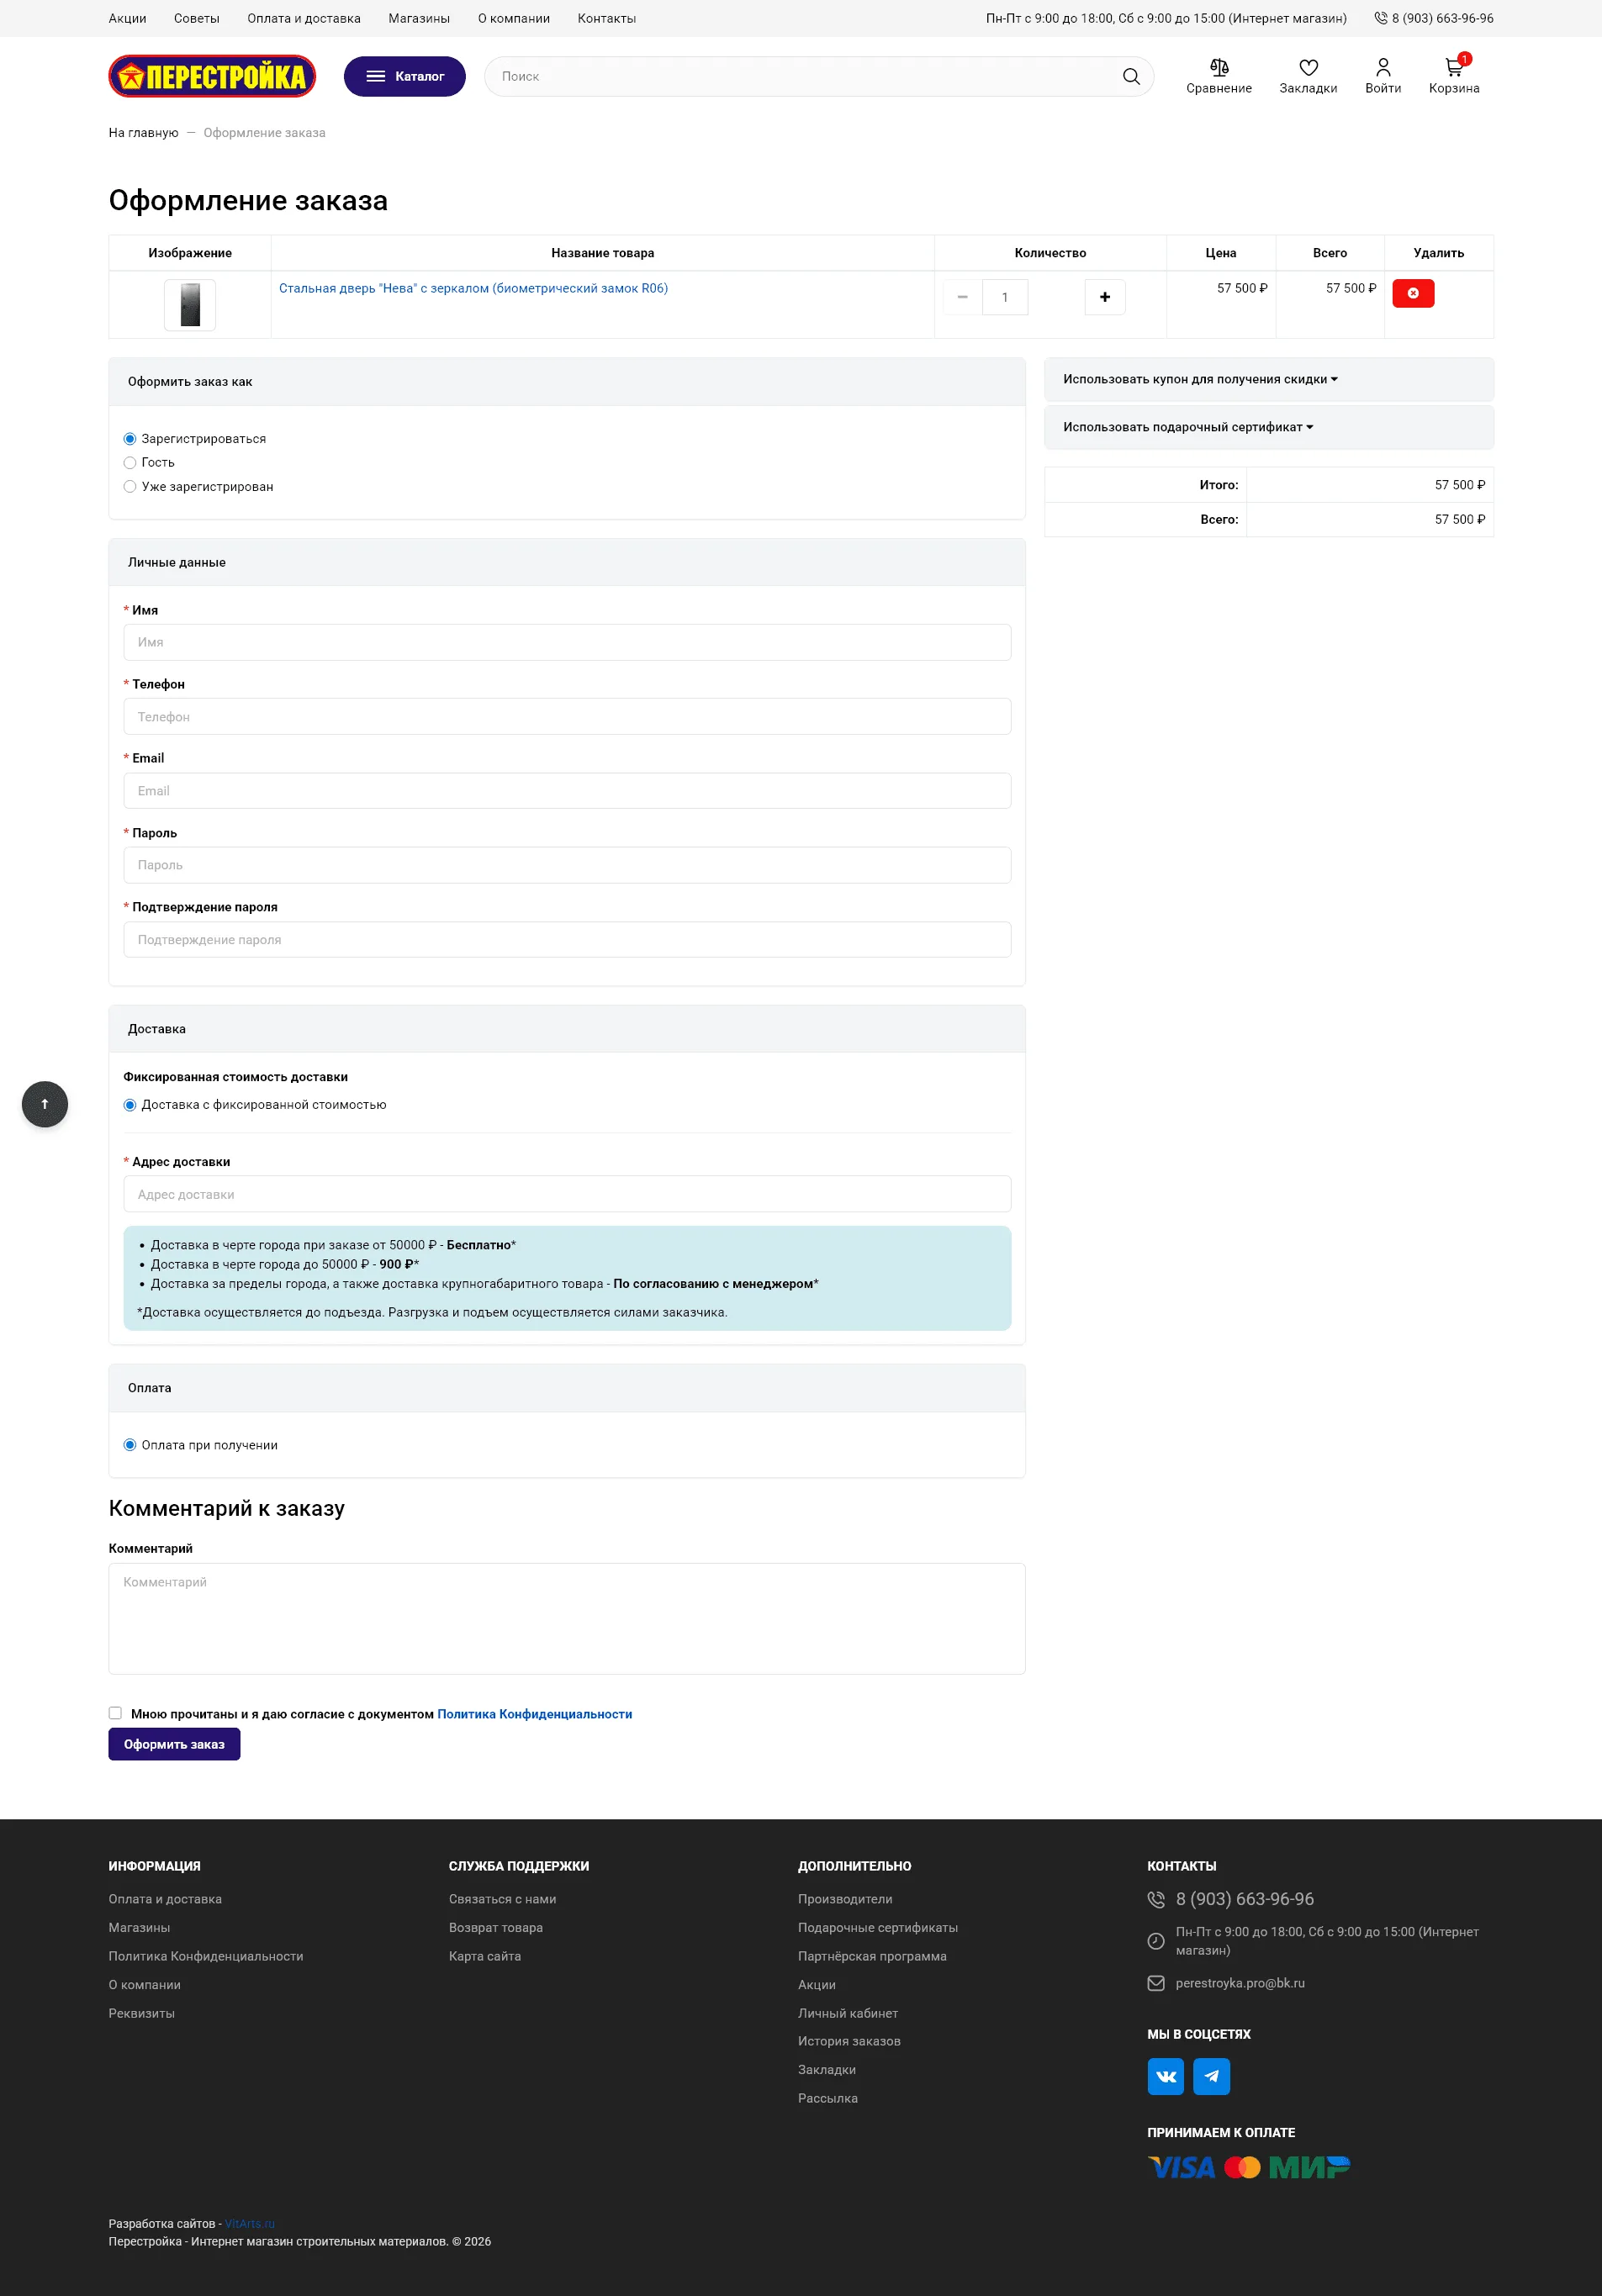This screenshot has height=2296, width=1602.
Task: Open the Telegram social icon
Action: 1211,2076
